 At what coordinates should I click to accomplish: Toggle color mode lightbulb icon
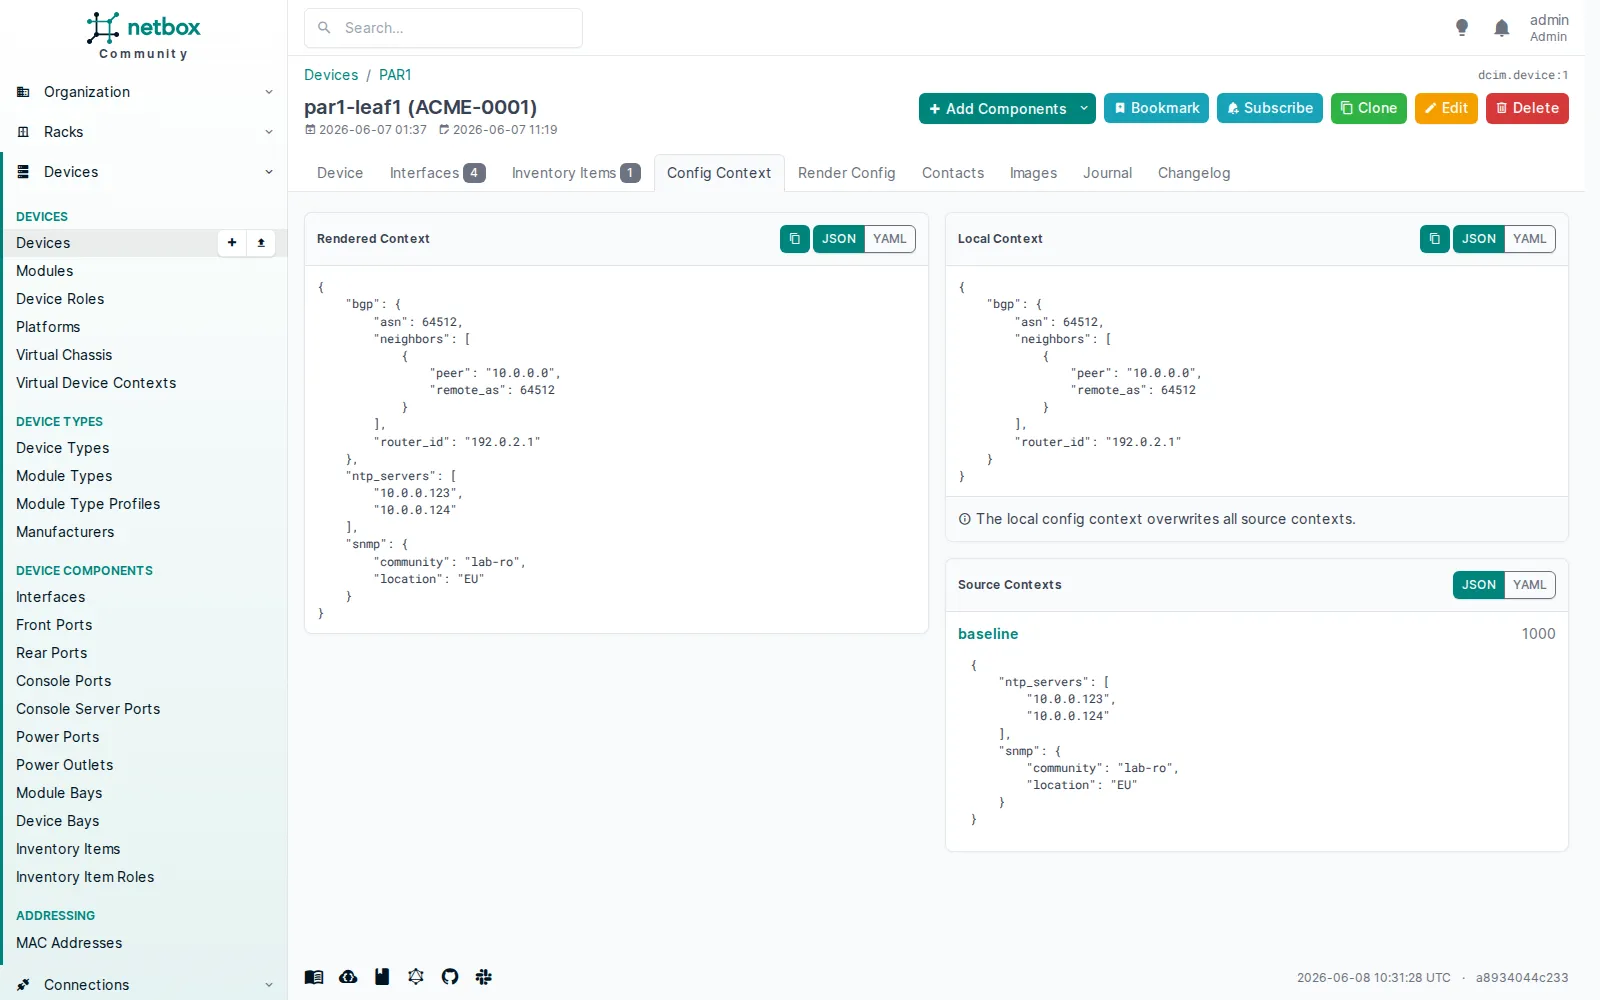click(x=1462, y=28)
